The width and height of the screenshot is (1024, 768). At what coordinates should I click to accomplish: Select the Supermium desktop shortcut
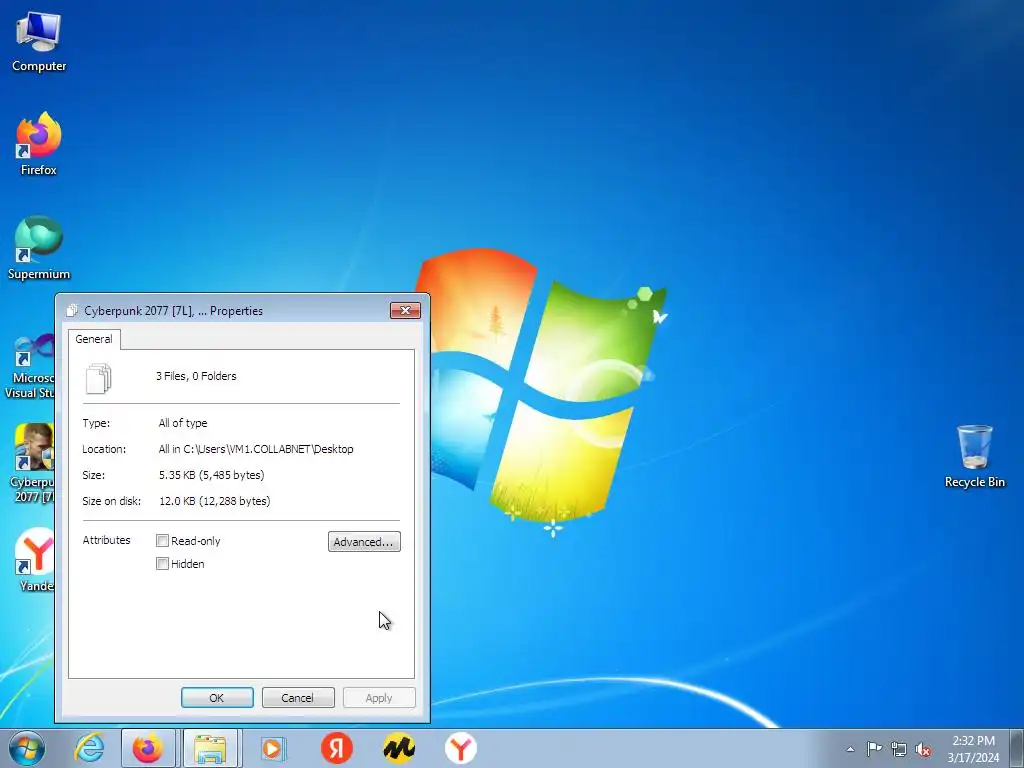[x=39, y=248]
